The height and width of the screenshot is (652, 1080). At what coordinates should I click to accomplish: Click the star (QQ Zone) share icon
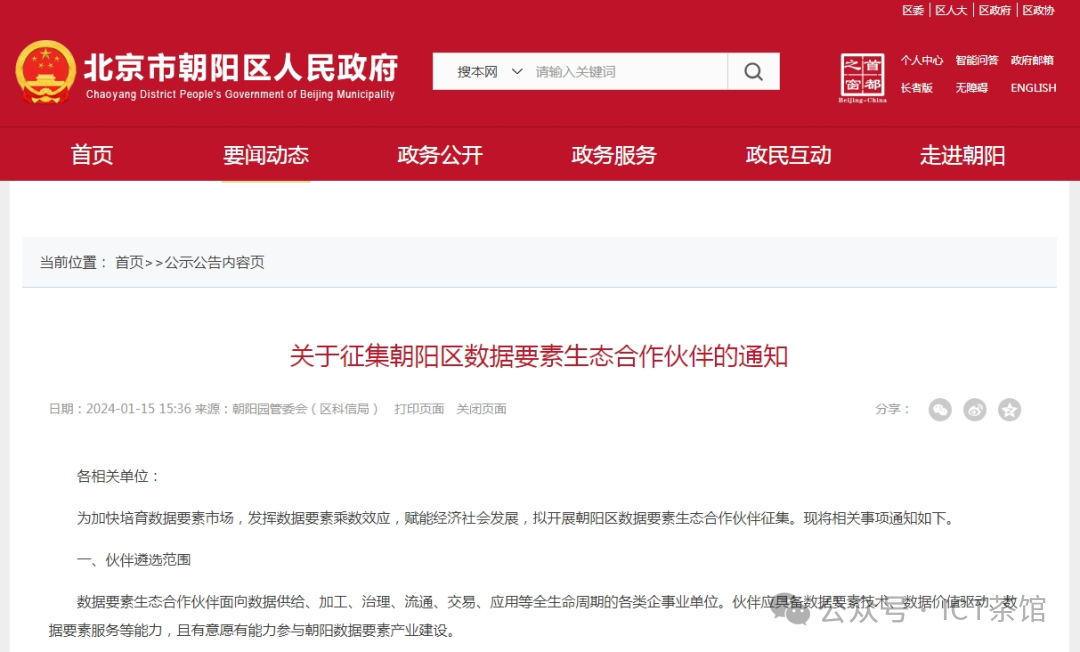point(1010,409)
